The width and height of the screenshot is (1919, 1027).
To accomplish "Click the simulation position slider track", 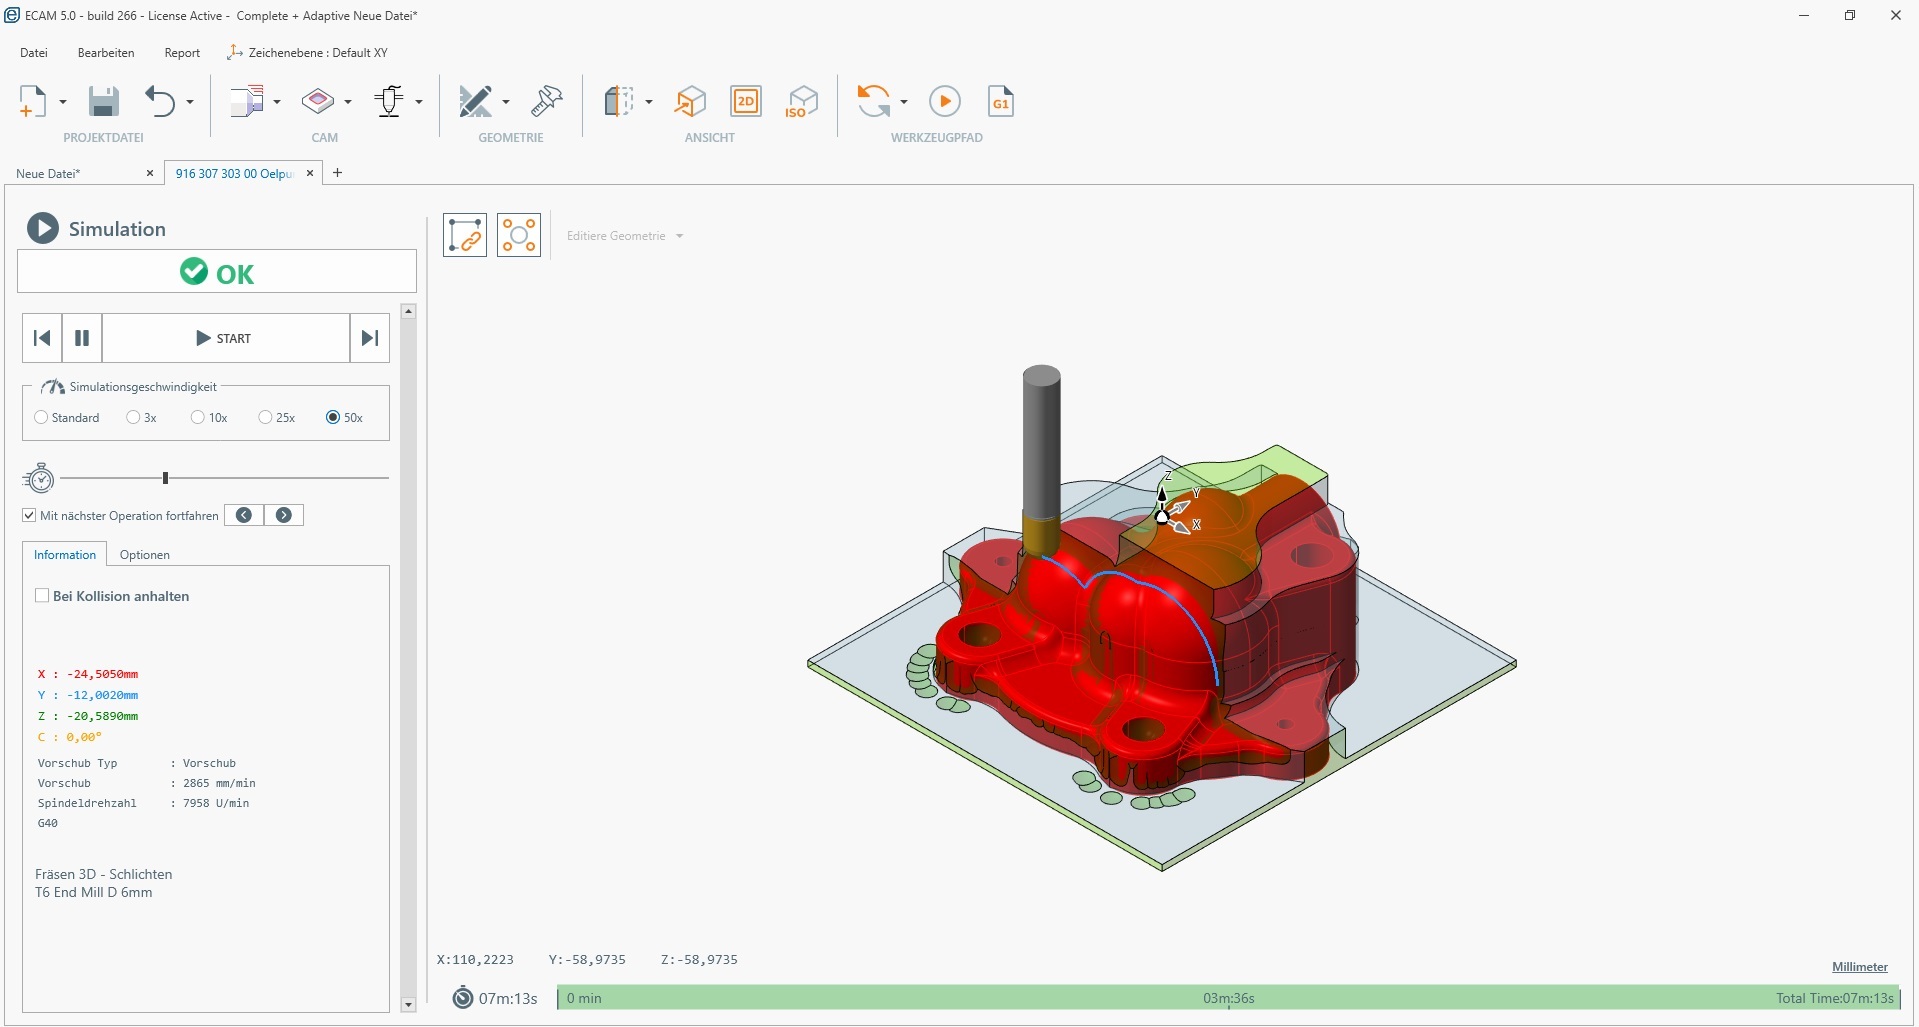I will [280, 479].
